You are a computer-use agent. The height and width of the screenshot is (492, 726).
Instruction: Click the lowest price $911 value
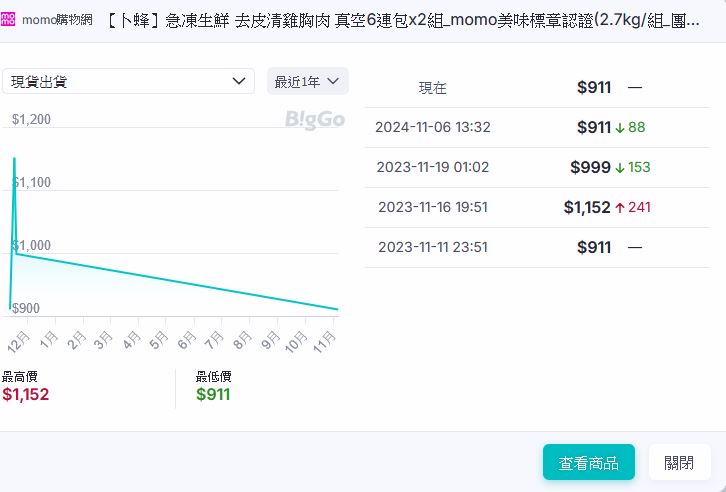click(213, 395)
